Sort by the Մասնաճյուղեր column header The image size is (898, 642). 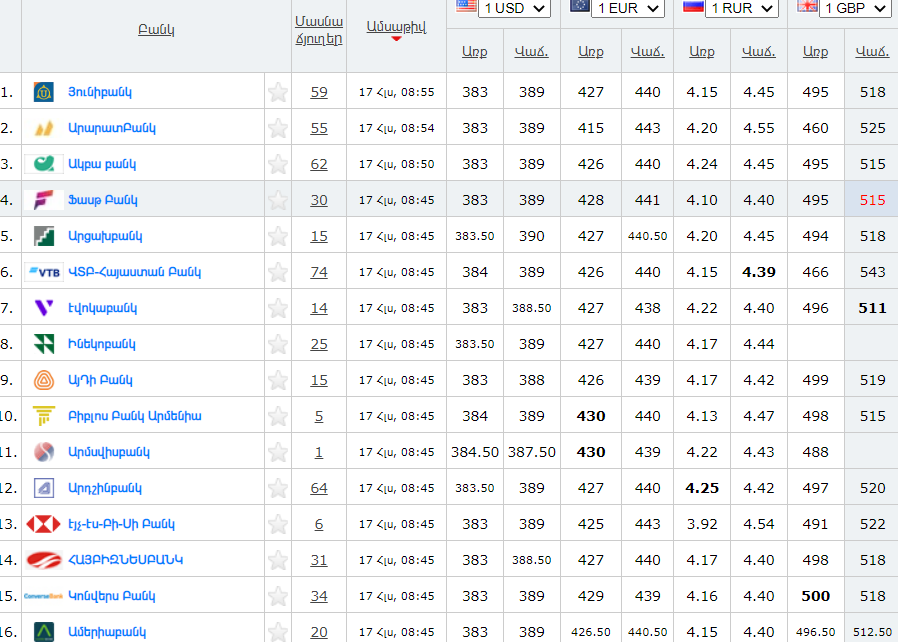tap(319, 30)
